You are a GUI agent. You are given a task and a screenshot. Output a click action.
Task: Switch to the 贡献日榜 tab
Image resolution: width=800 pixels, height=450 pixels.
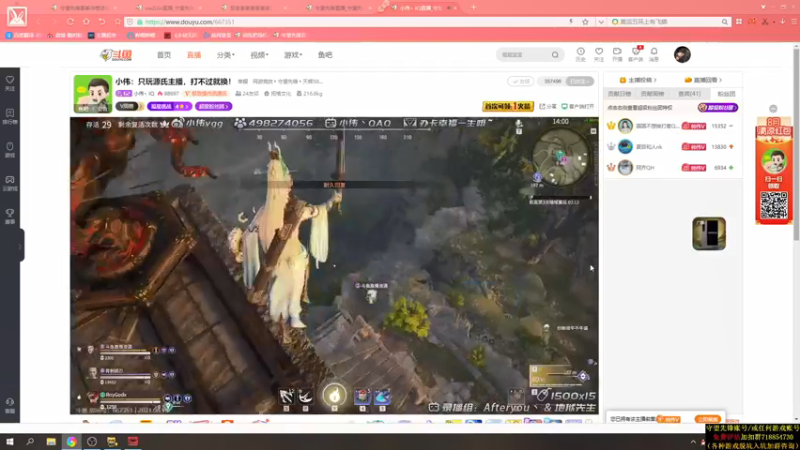click(x=619, y=94)
